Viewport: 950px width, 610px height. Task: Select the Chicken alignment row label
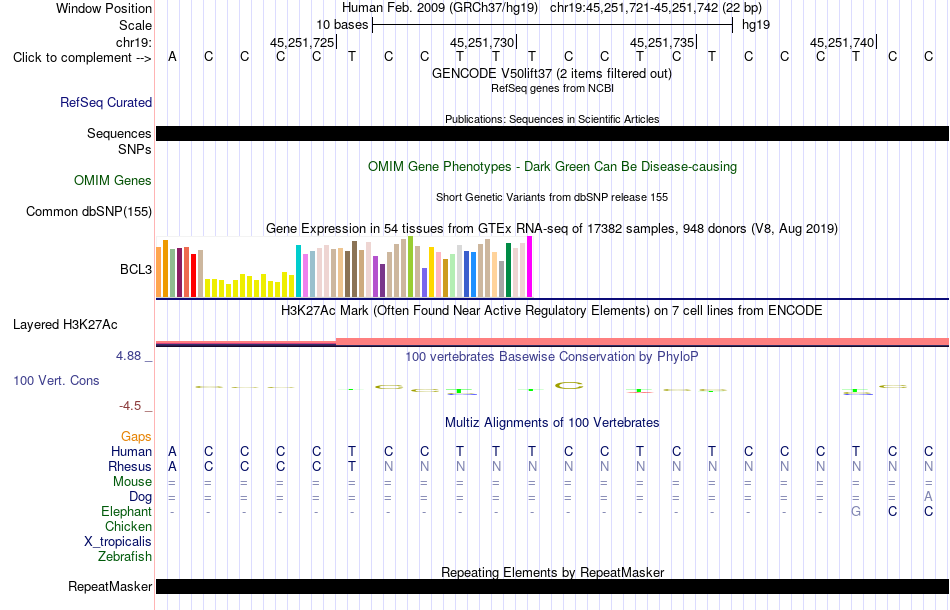click(x=128, y=526)
